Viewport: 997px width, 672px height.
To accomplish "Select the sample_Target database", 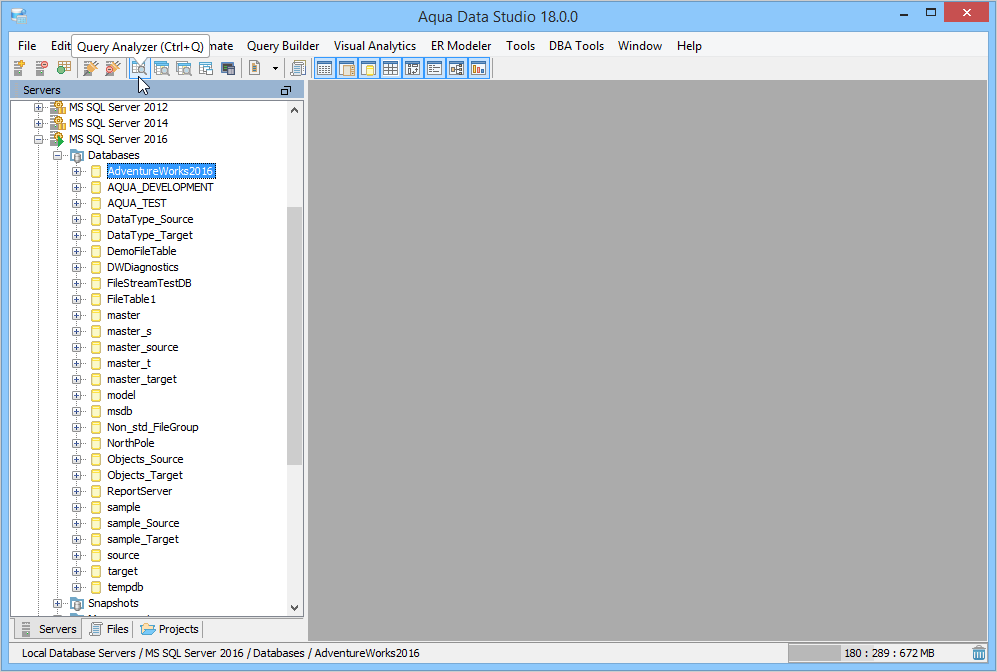I will (142, 539).
